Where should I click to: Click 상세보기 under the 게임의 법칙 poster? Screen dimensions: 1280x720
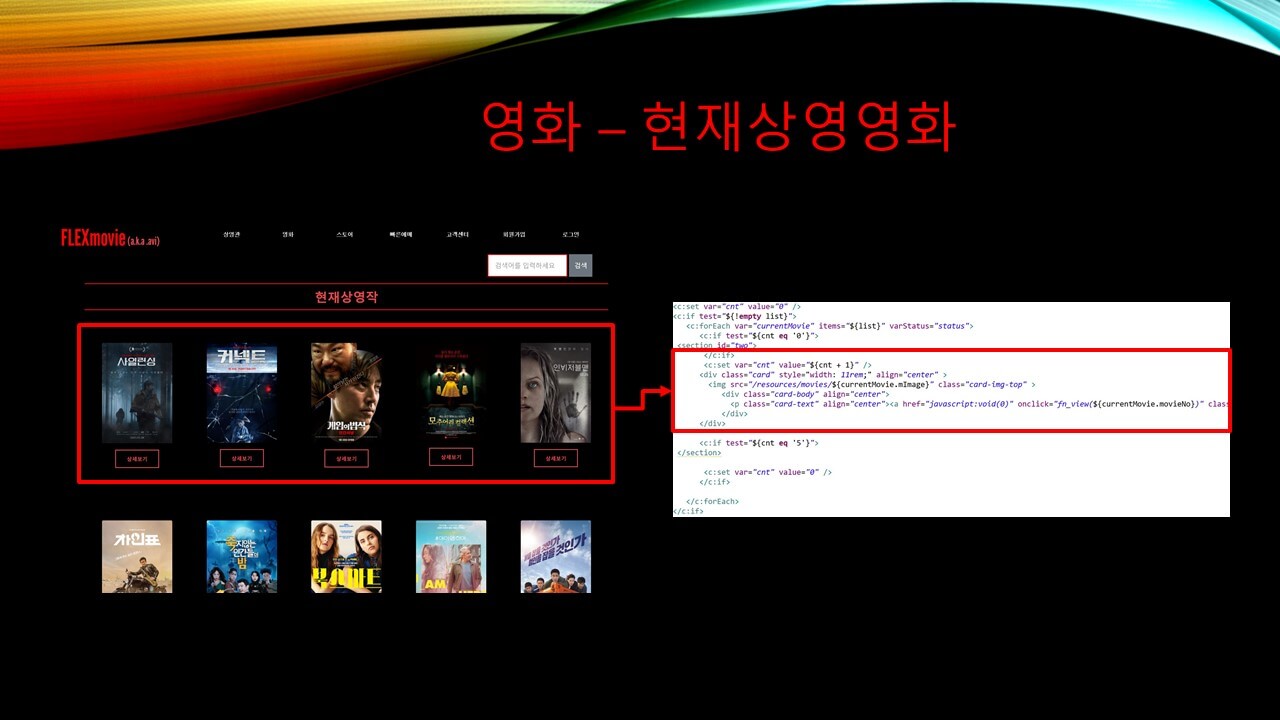[346, 459]
